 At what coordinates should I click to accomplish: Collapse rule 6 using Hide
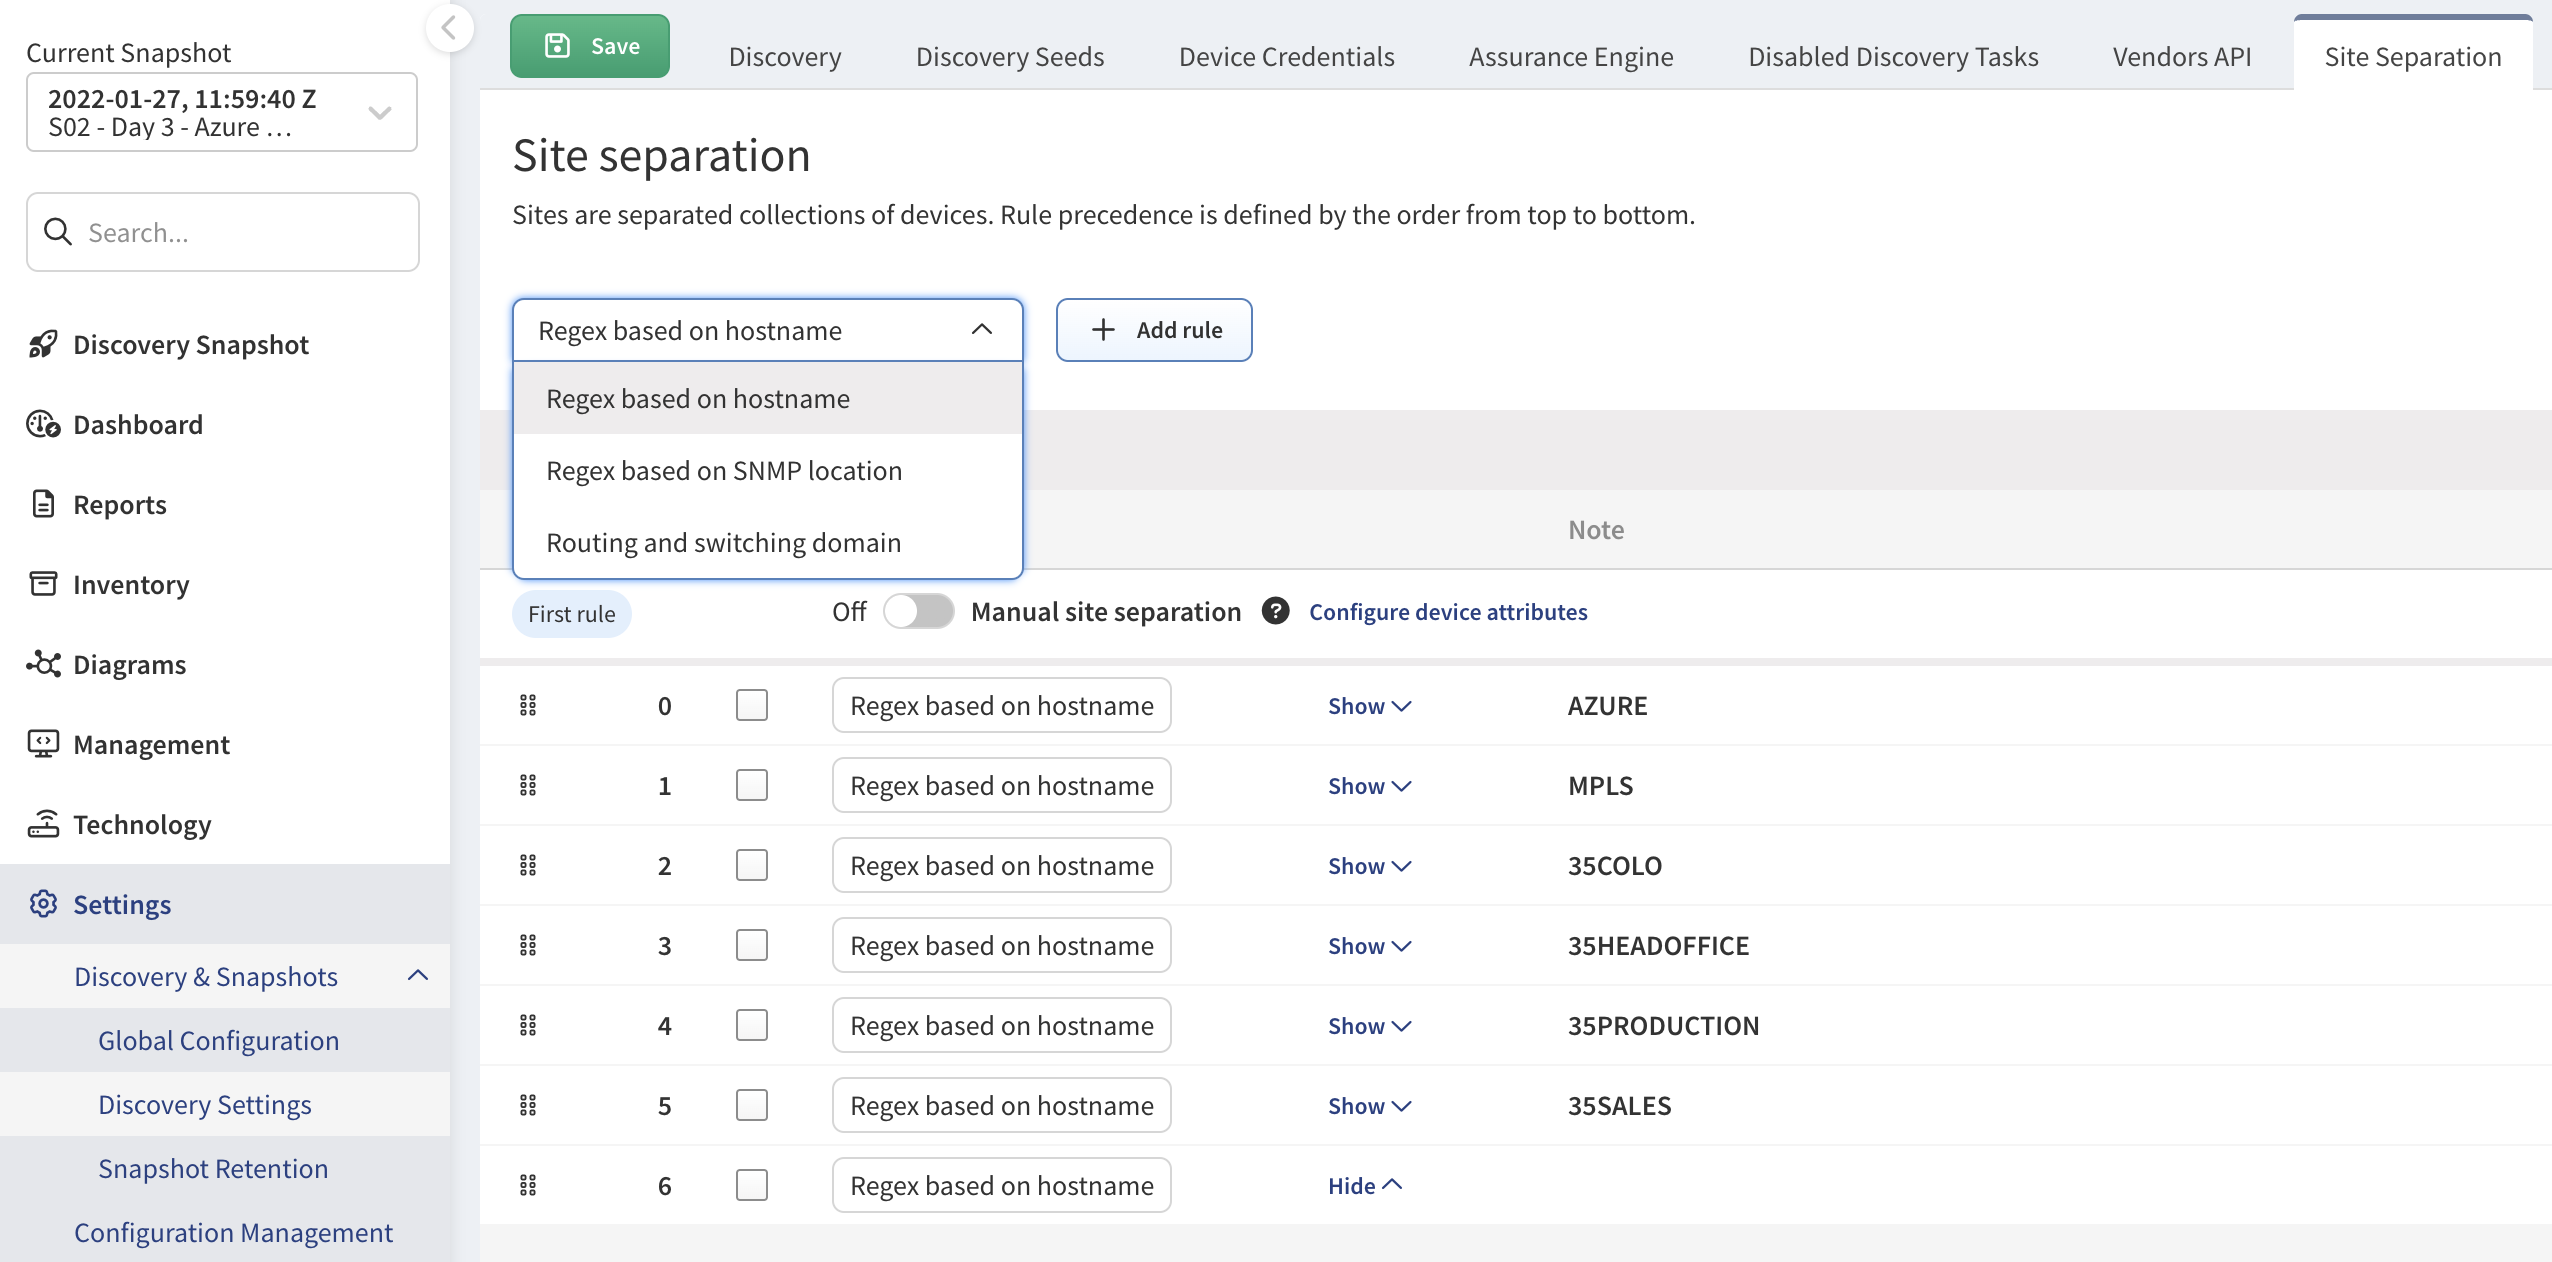(x=1364, y=1186)
